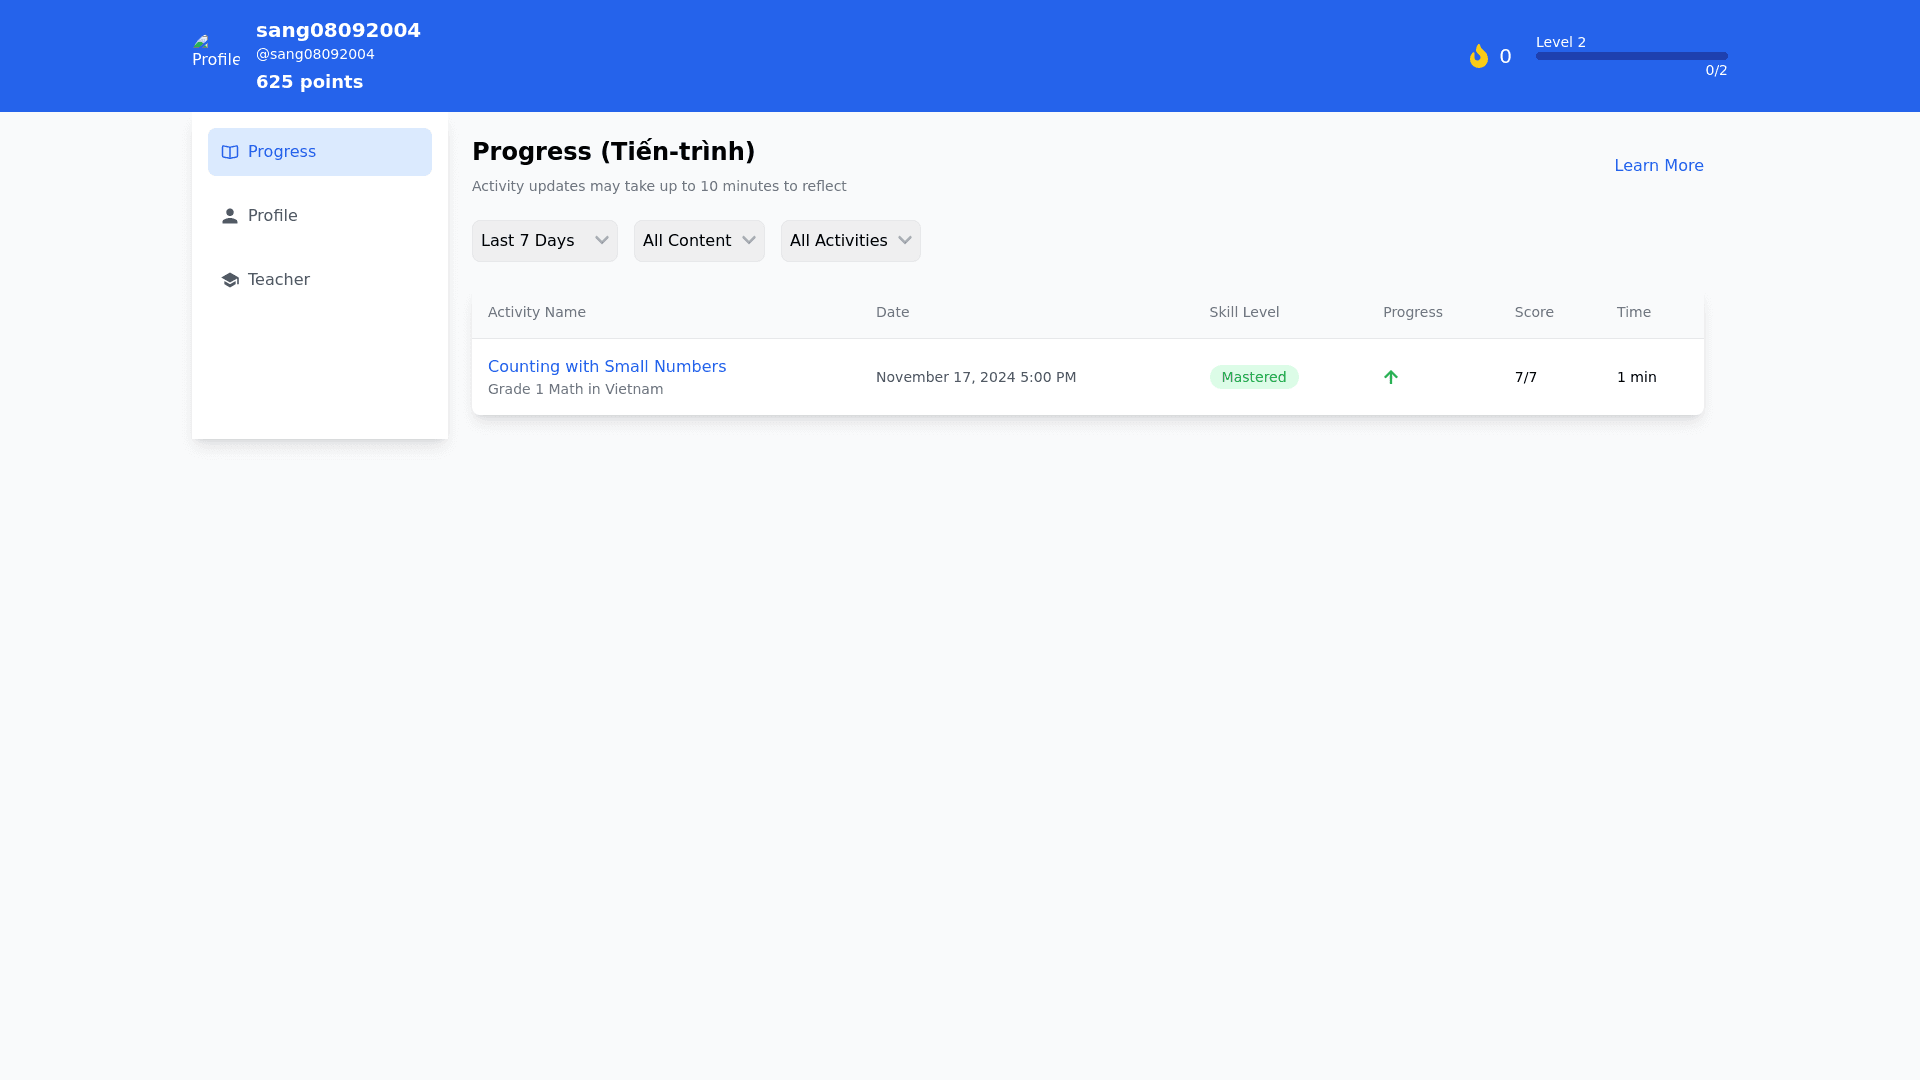Click the Score column header

tap(1533, 312)
